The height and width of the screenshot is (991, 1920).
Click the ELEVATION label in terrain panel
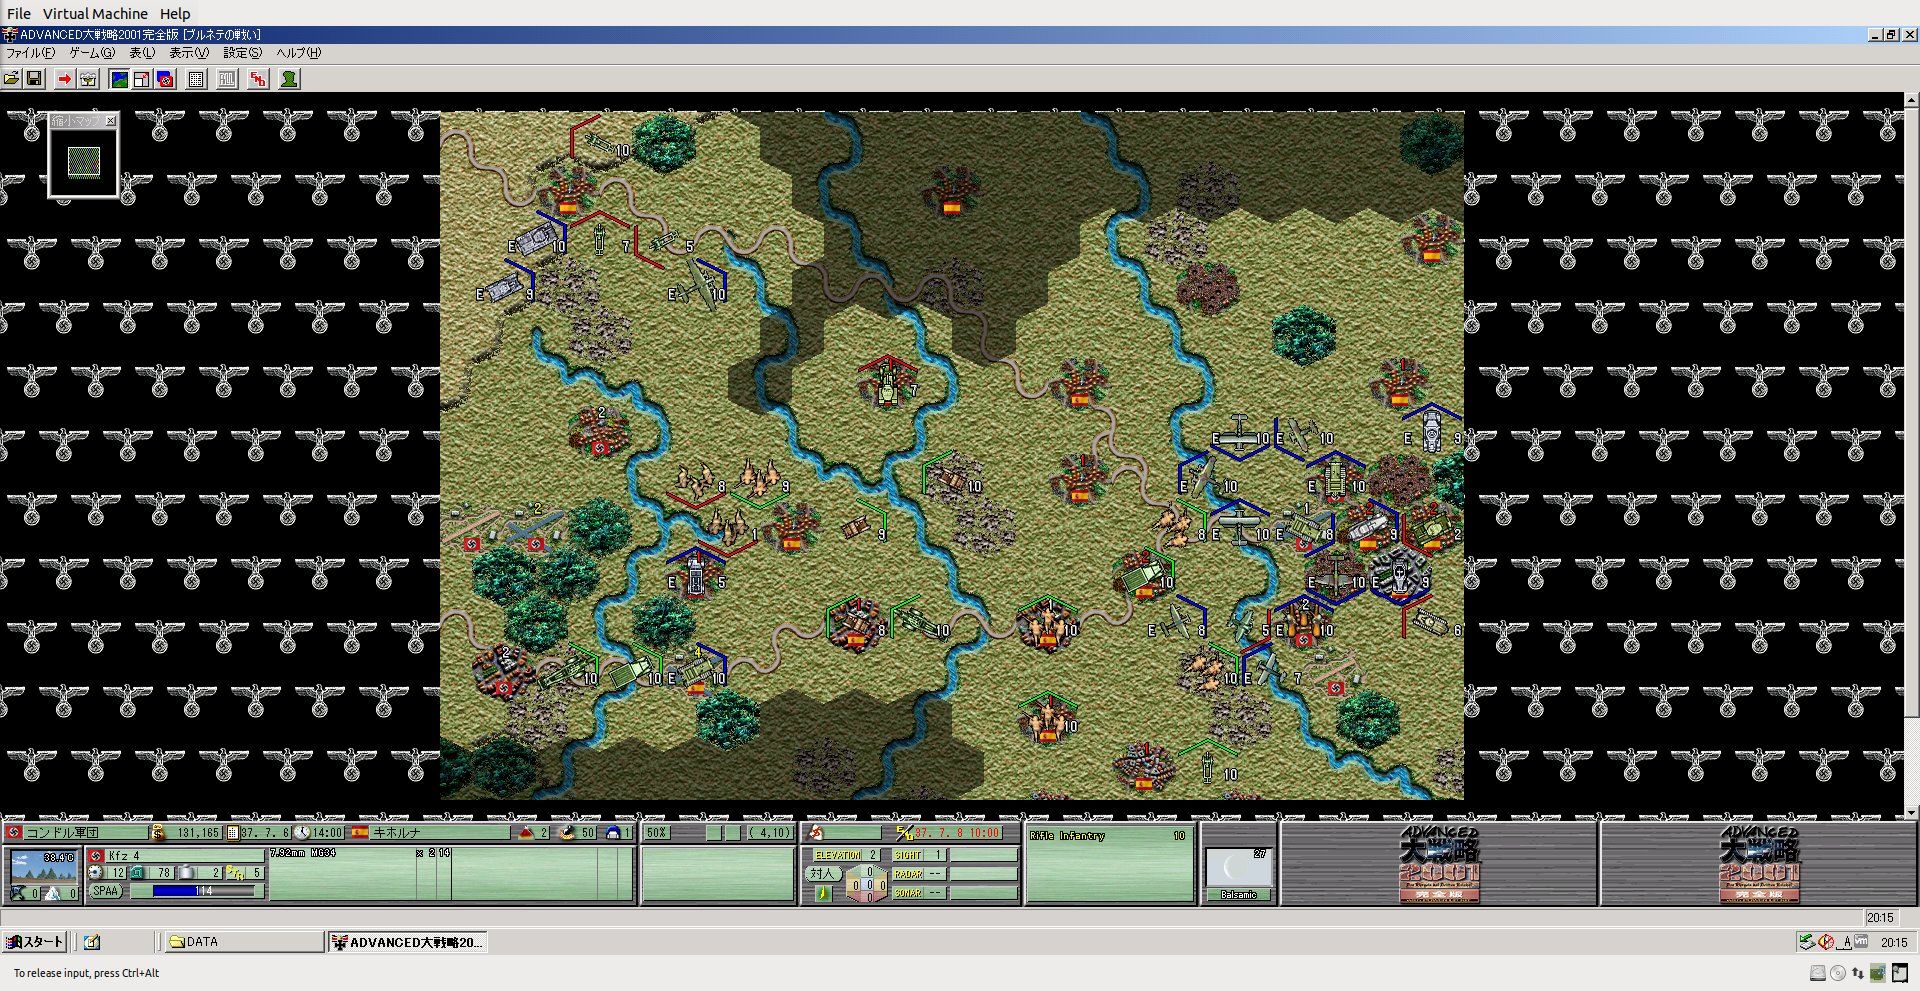838,855
